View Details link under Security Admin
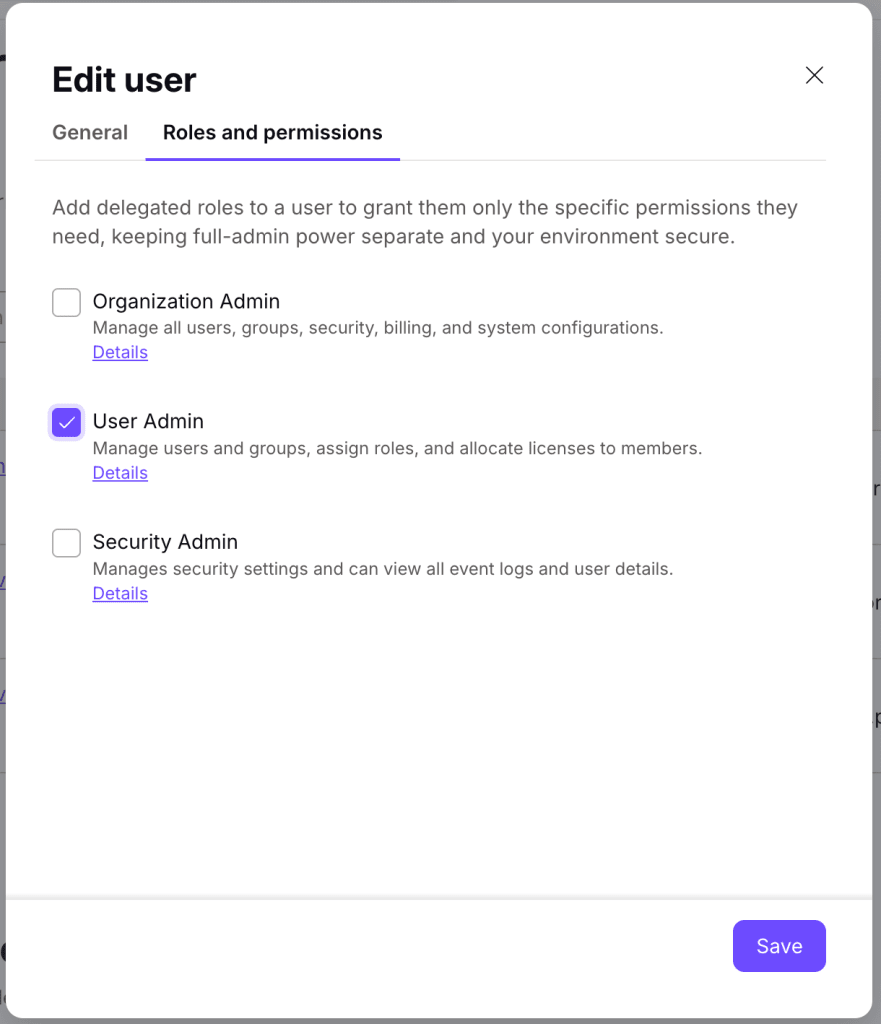Image resolution: width=881 pixels, height=1024 pixels. (x=120, y=594)
